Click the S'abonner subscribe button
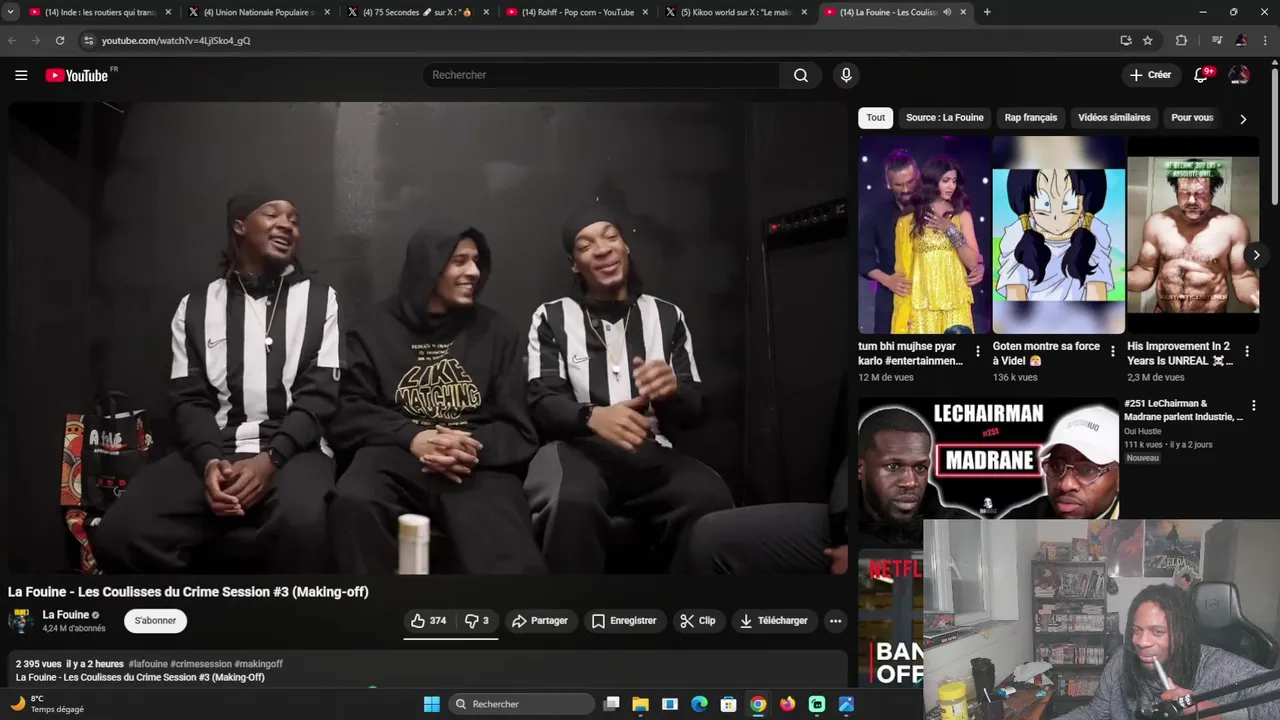The height and width of the screenshot is (720, 1280). coord(155,621)
